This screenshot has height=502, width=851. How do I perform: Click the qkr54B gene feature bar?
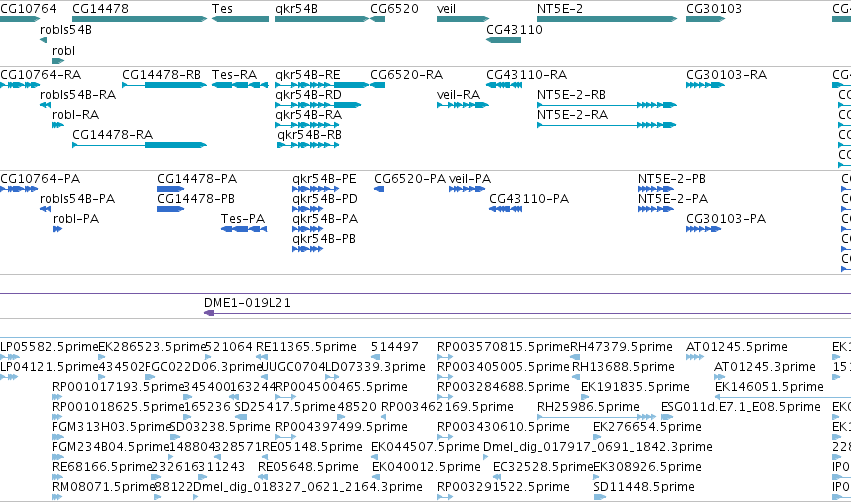(x=322, y=19)
